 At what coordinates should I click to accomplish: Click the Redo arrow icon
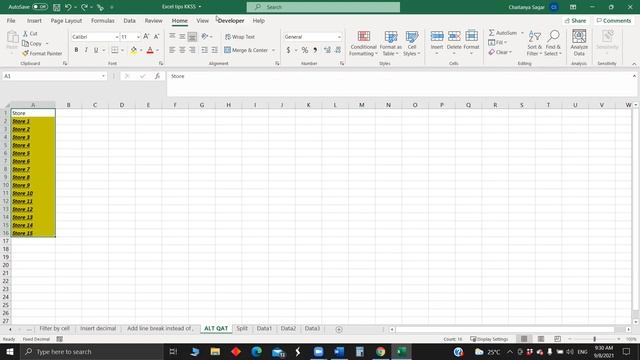pos(84,7)
